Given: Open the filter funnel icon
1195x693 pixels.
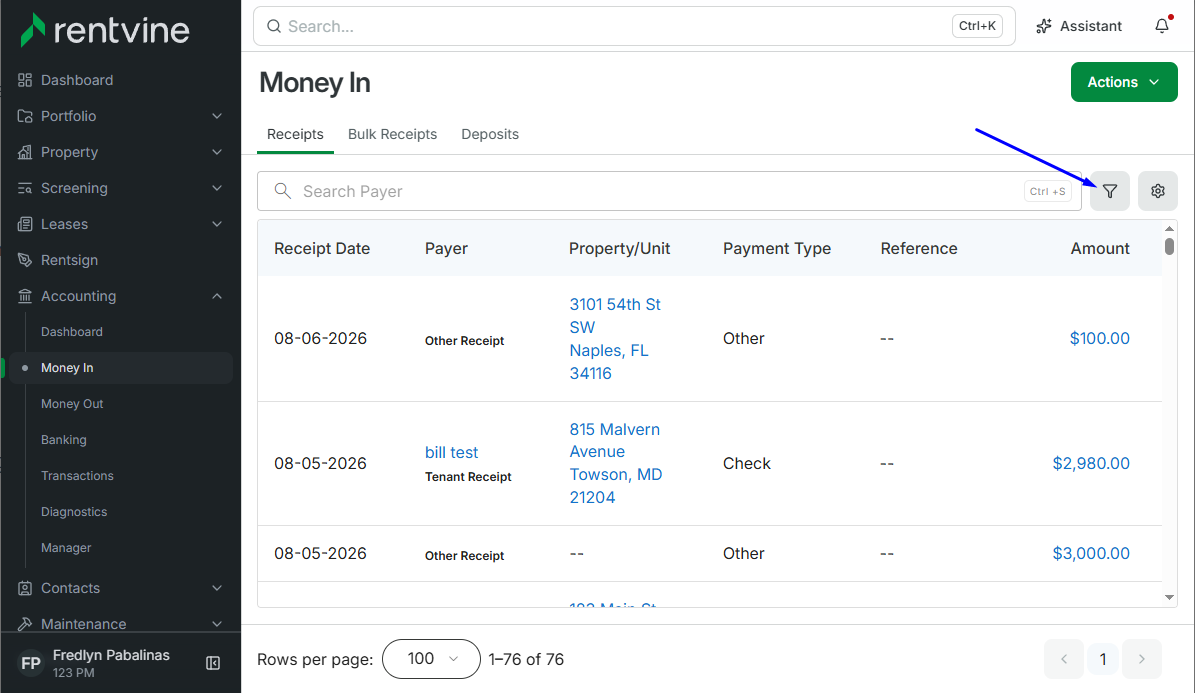Looking at the screenshot, I should 1110,191.
